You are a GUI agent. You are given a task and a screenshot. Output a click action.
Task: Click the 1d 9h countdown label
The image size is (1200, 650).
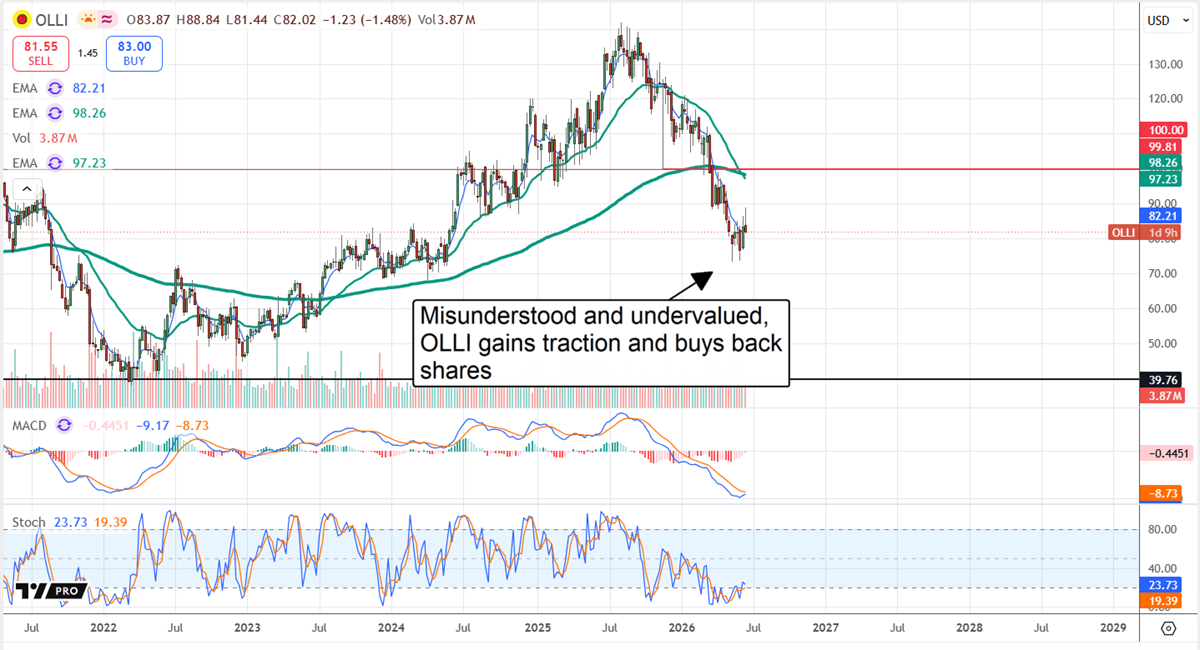1163,232
